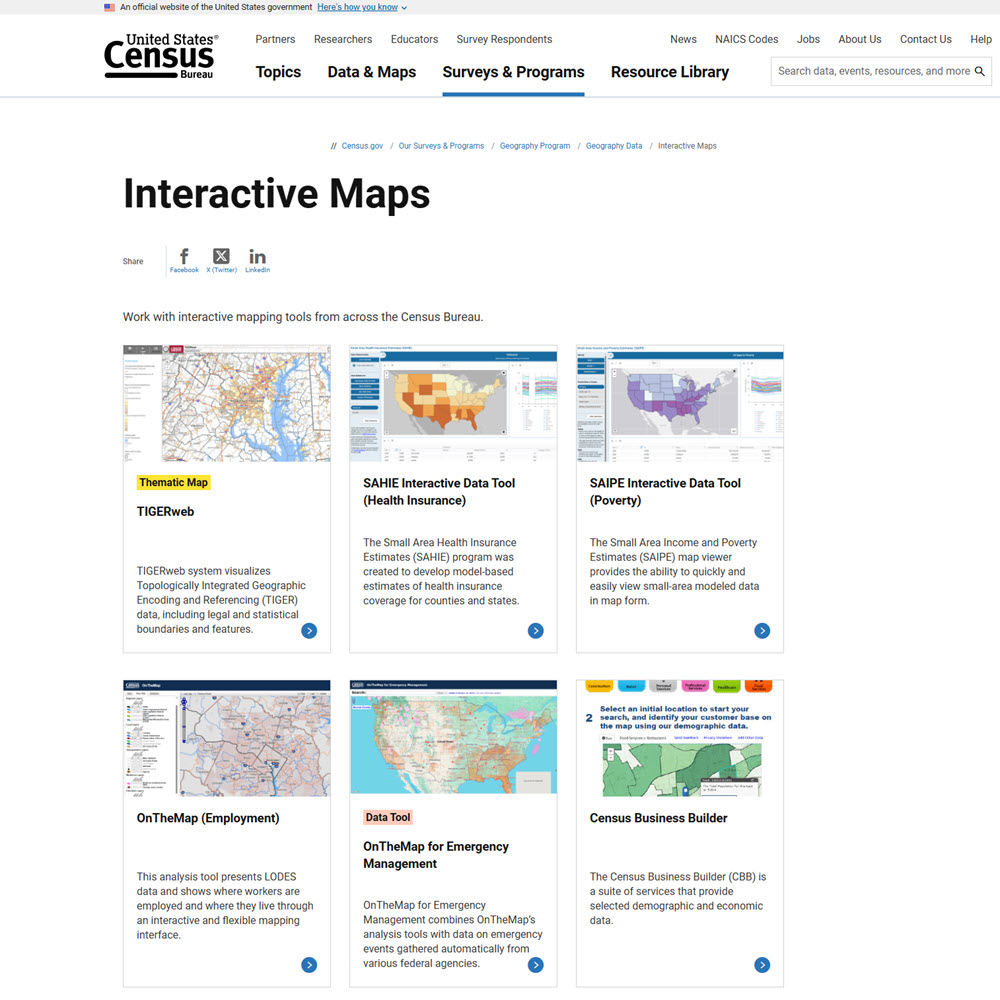The width and height of the screenshot is (1000, 1000).
Task: Open the Jobs link
Action: [x=808, y=39]
